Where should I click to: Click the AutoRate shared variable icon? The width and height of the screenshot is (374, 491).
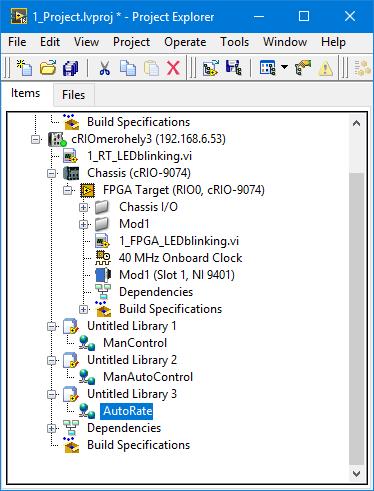tap(87, 411)
